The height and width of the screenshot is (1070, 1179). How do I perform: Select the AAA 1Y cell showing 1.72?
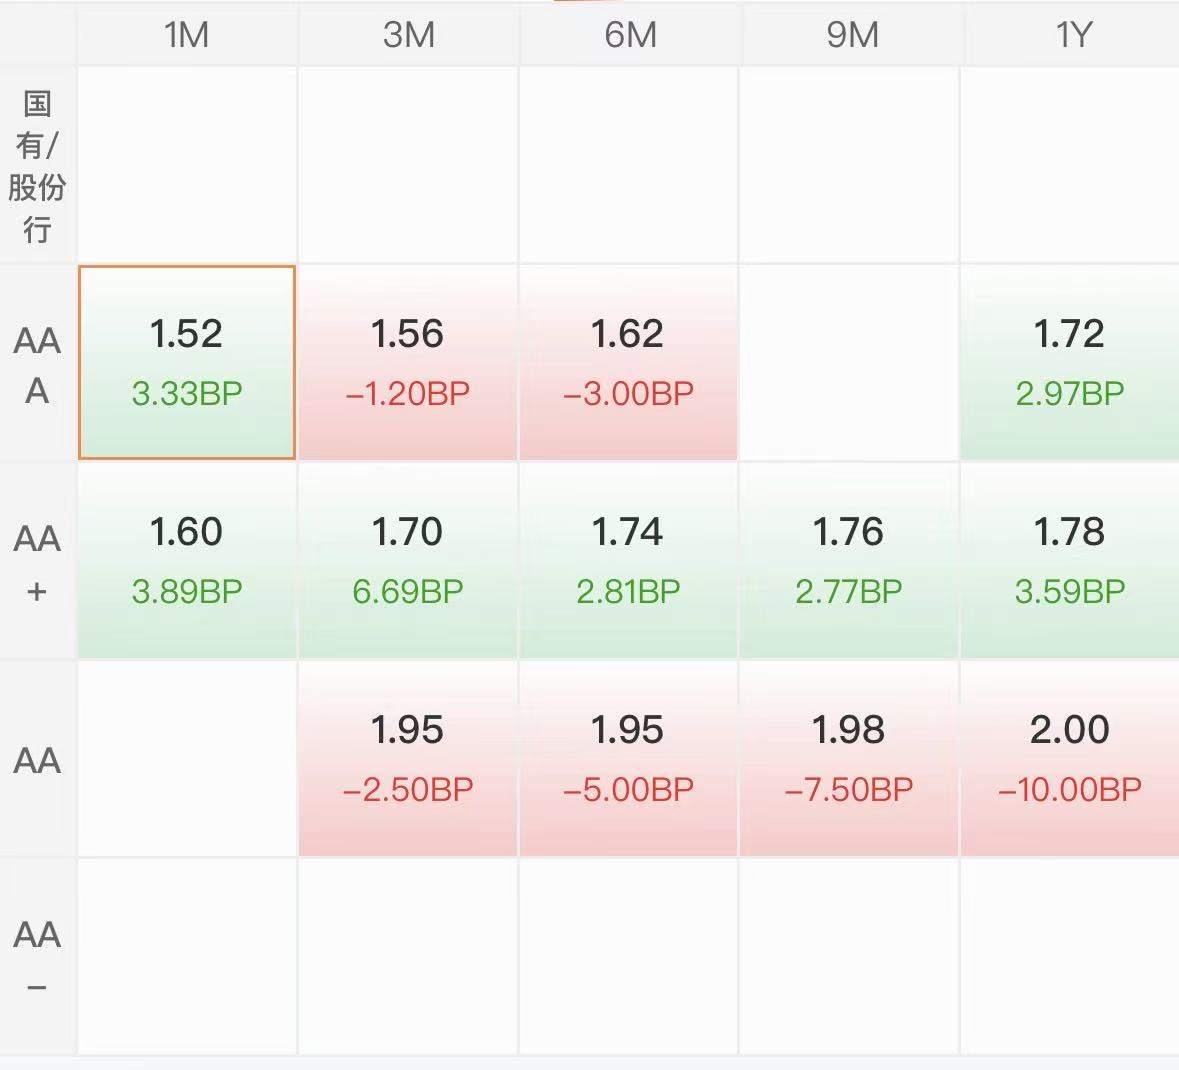click(x=1069, y=362)
